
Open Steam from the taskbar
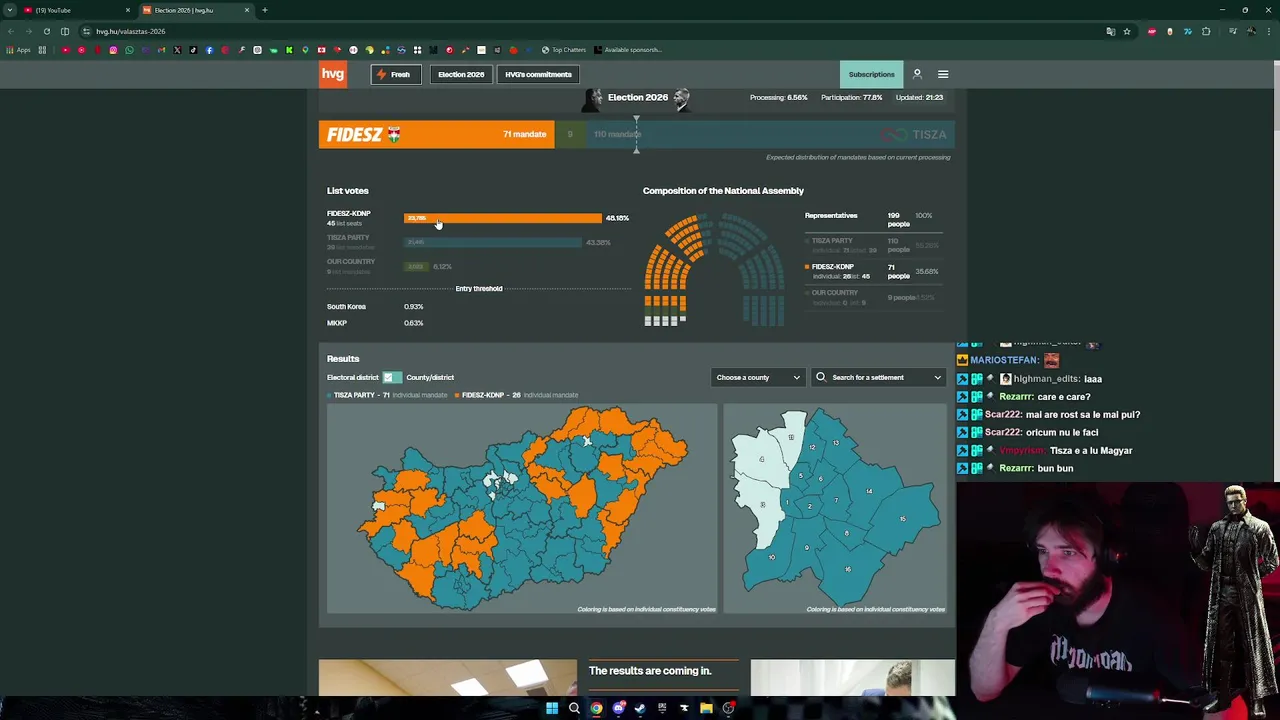pyautogui.click(x=640, y=708)
